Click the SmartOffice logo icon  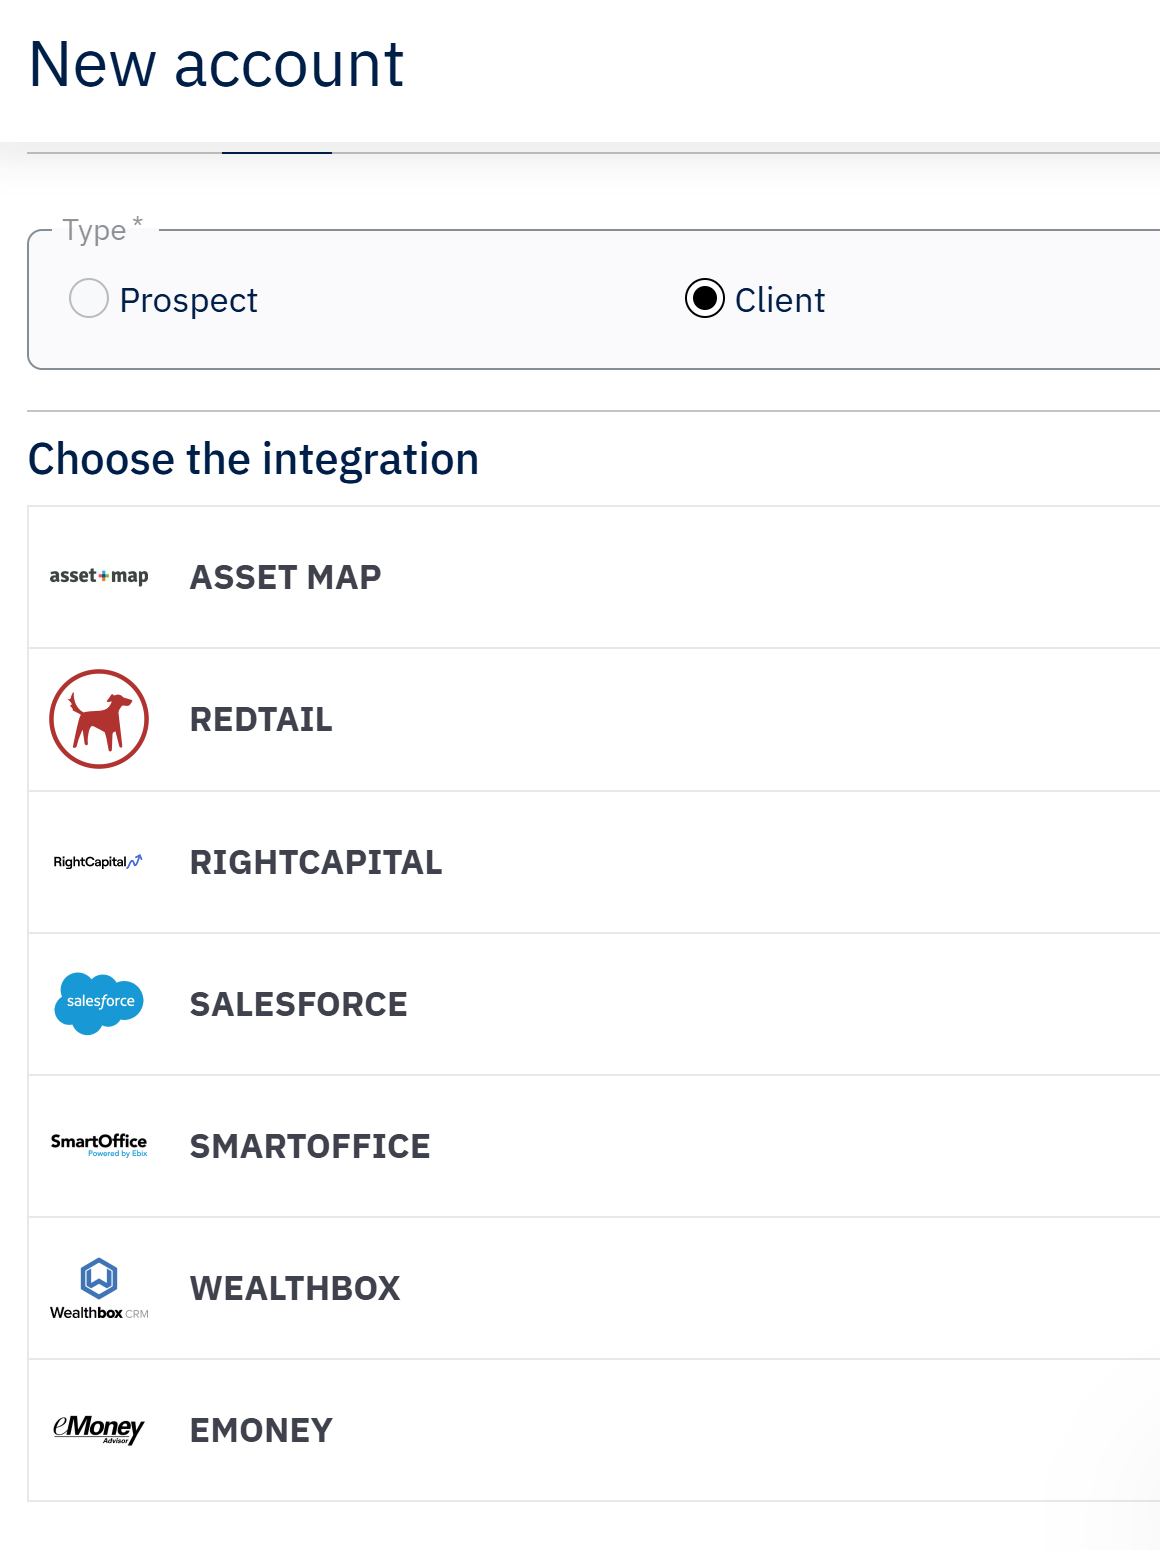[99, 1145]
